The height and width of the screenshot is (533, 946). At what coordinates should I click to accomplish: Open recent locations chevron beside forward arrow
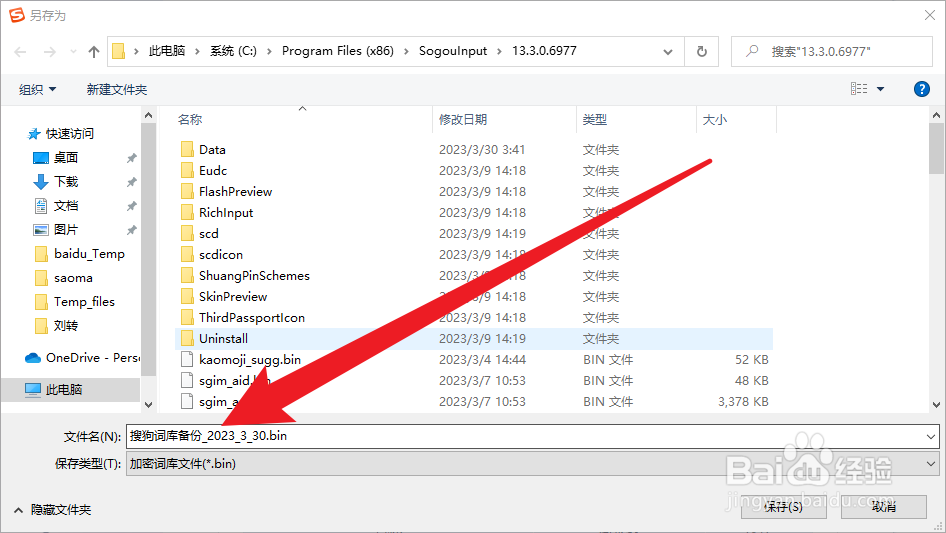click(x=73, y=52)
